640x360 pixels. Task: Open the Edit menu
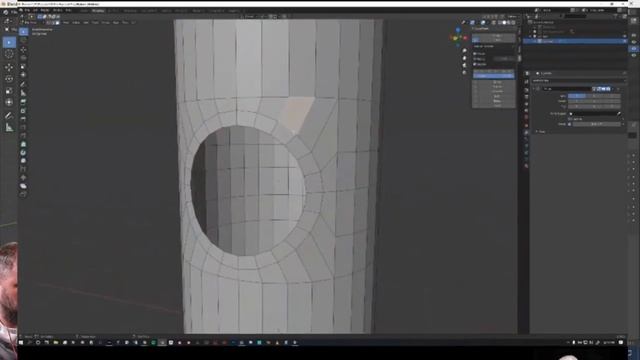[x=36, y=10]
